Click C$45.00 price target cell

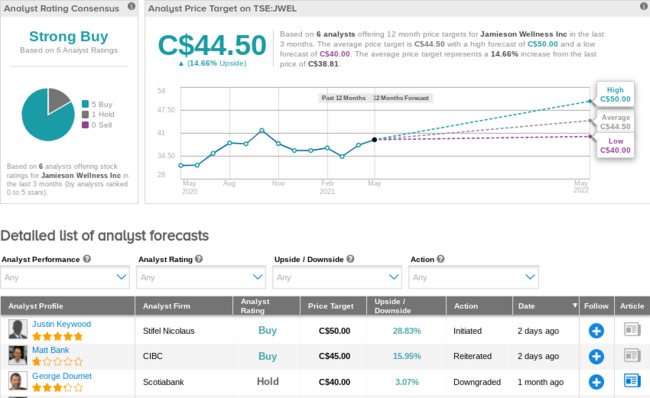[335, 356]
